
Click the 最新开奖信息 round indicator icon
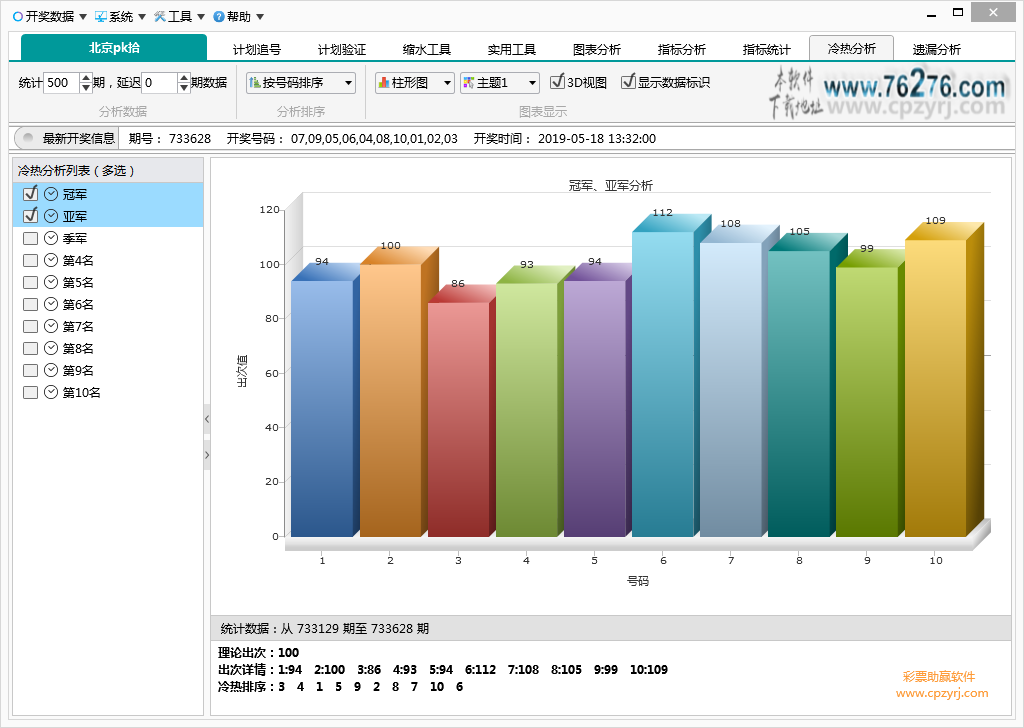tap(28, 138)
